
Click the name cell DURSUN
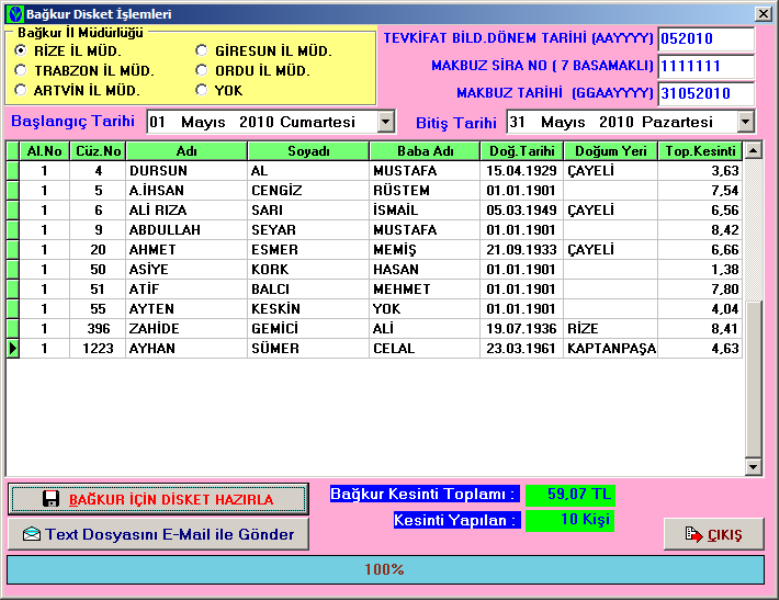[x=187, y=171]
